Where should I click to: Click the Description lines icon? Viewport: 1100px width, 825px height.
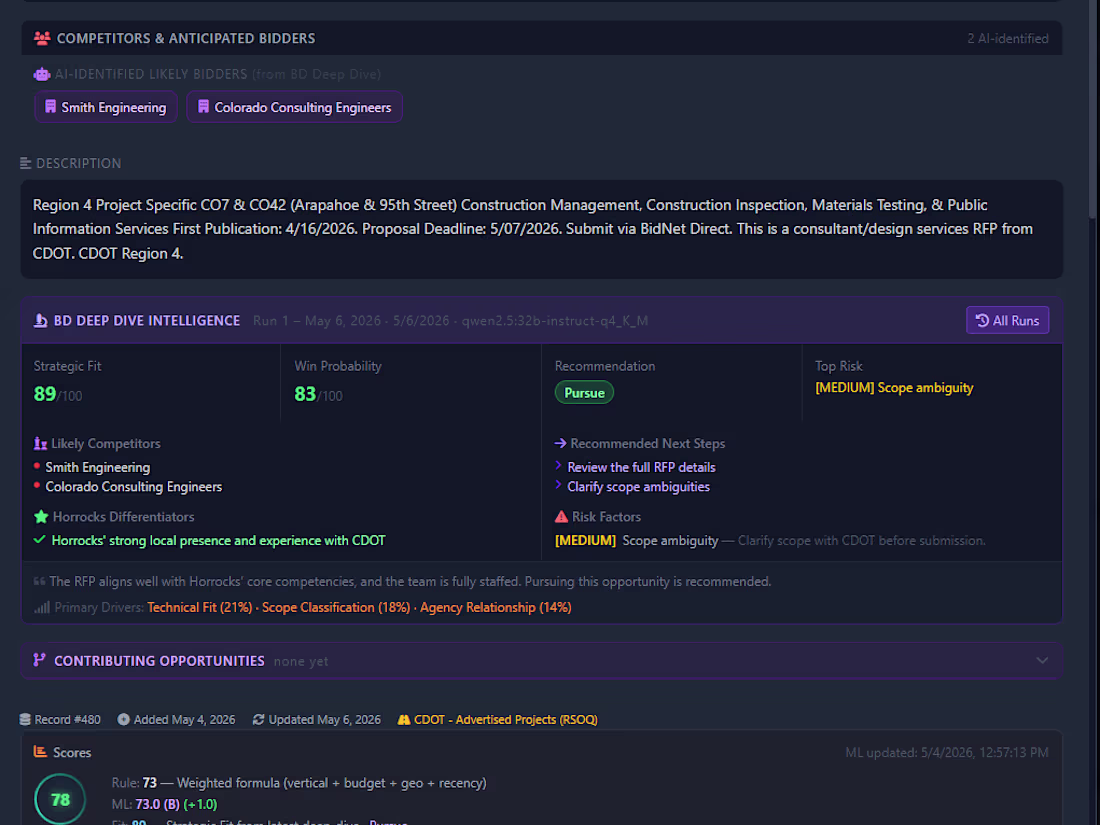(x=26, y=163)
